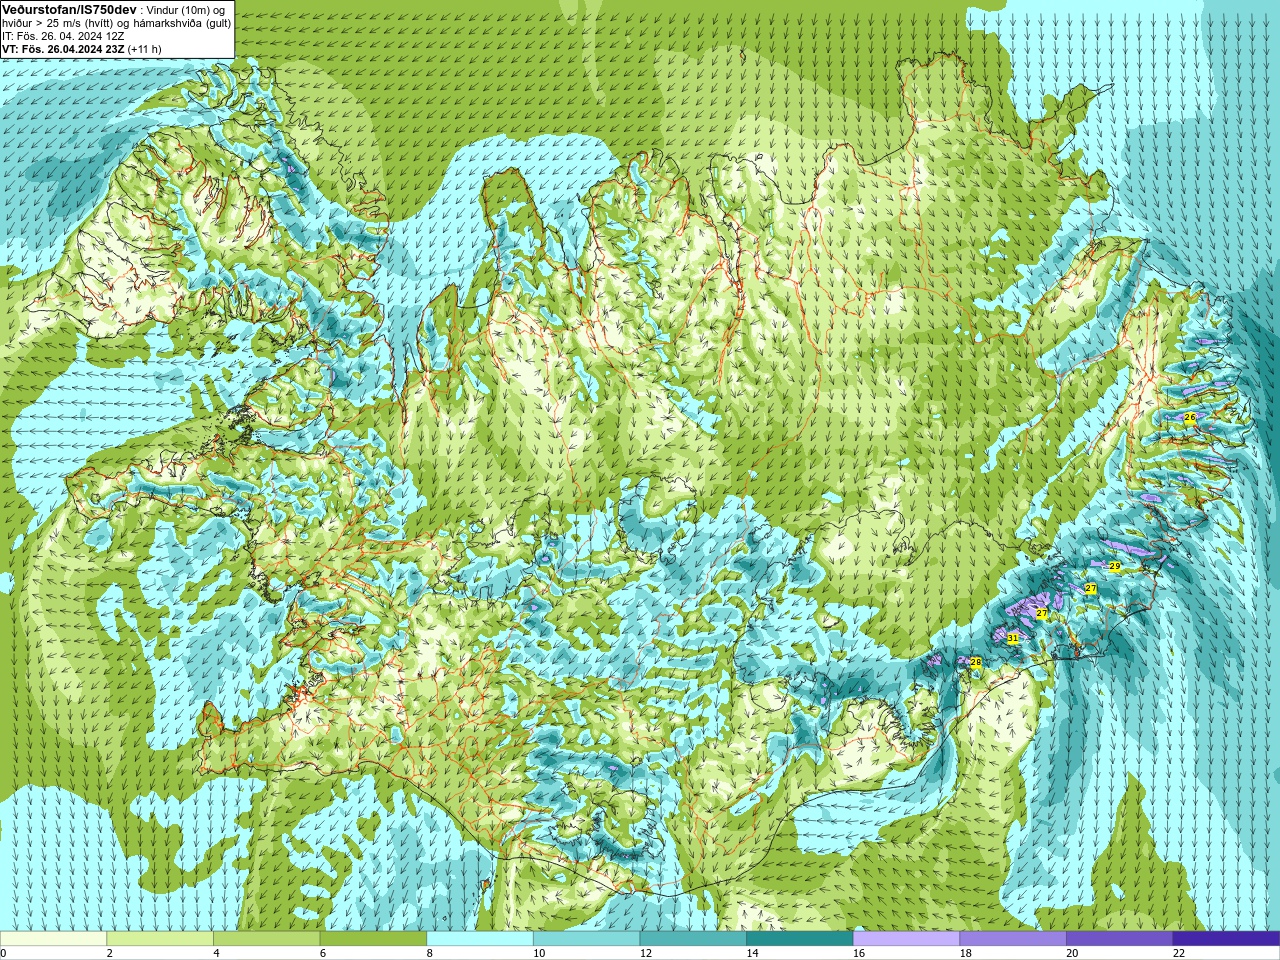Click the pale yellow 0–2 m/s legend swatch
1280x960 pixels.
[x=53, y=939]
